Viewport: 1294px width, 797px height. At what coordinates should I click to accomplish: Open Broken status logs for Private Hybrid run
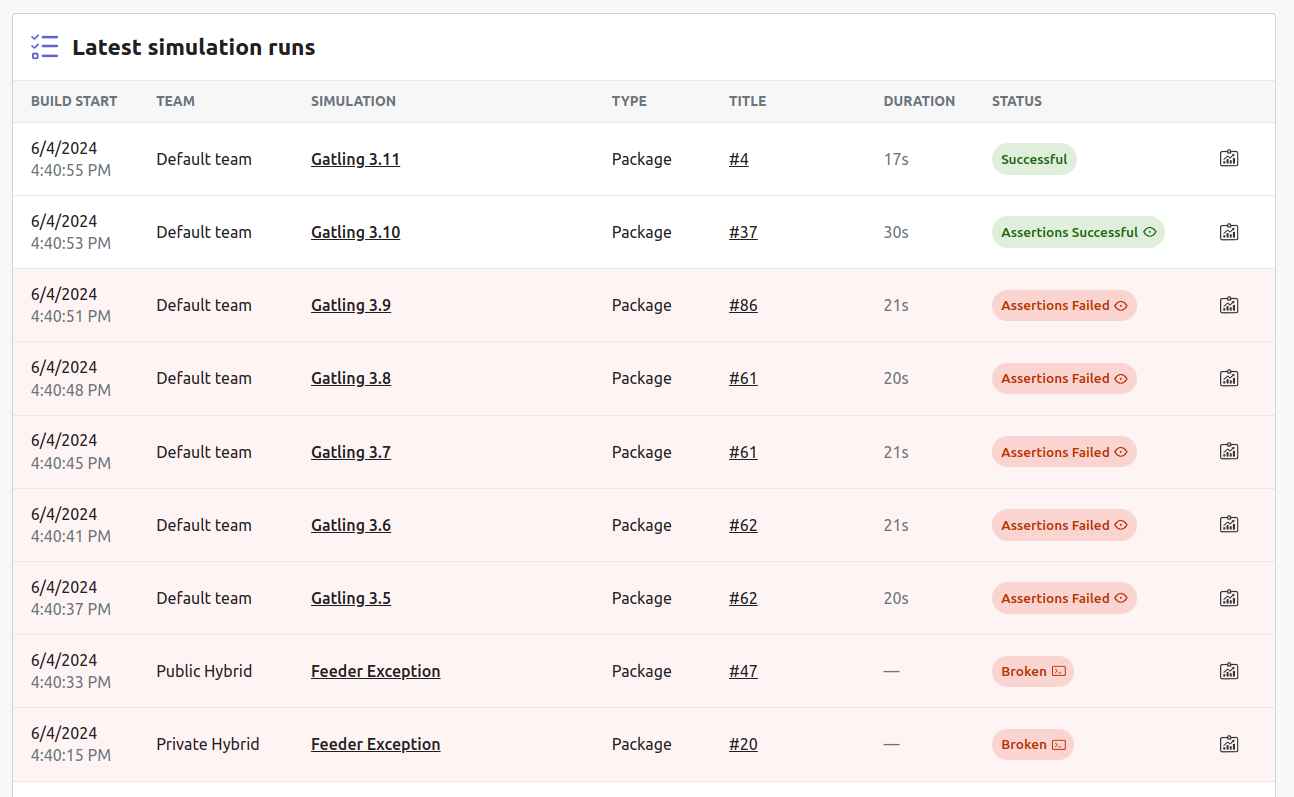tap(1033, 744)
